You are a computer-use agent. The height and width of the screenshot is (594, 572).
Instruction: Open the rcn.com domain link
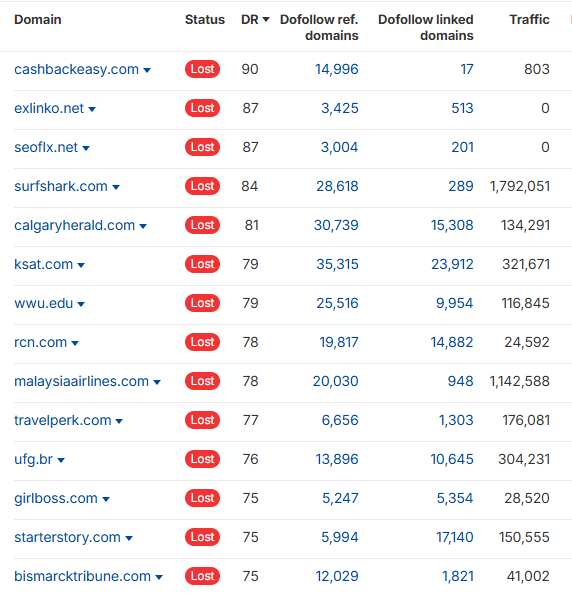[41, 342]
